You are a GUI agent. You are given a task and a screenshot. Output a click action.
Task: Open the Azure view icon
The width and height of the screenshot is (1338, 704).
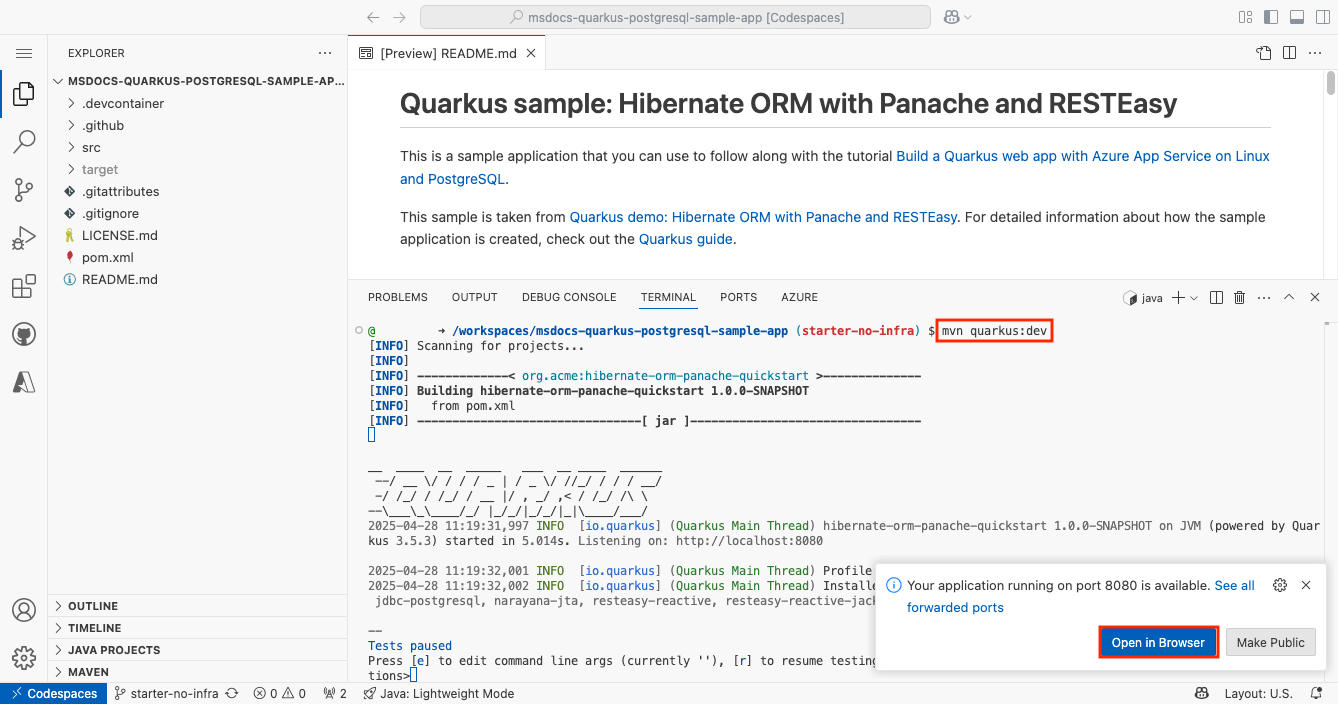point(24,382)
